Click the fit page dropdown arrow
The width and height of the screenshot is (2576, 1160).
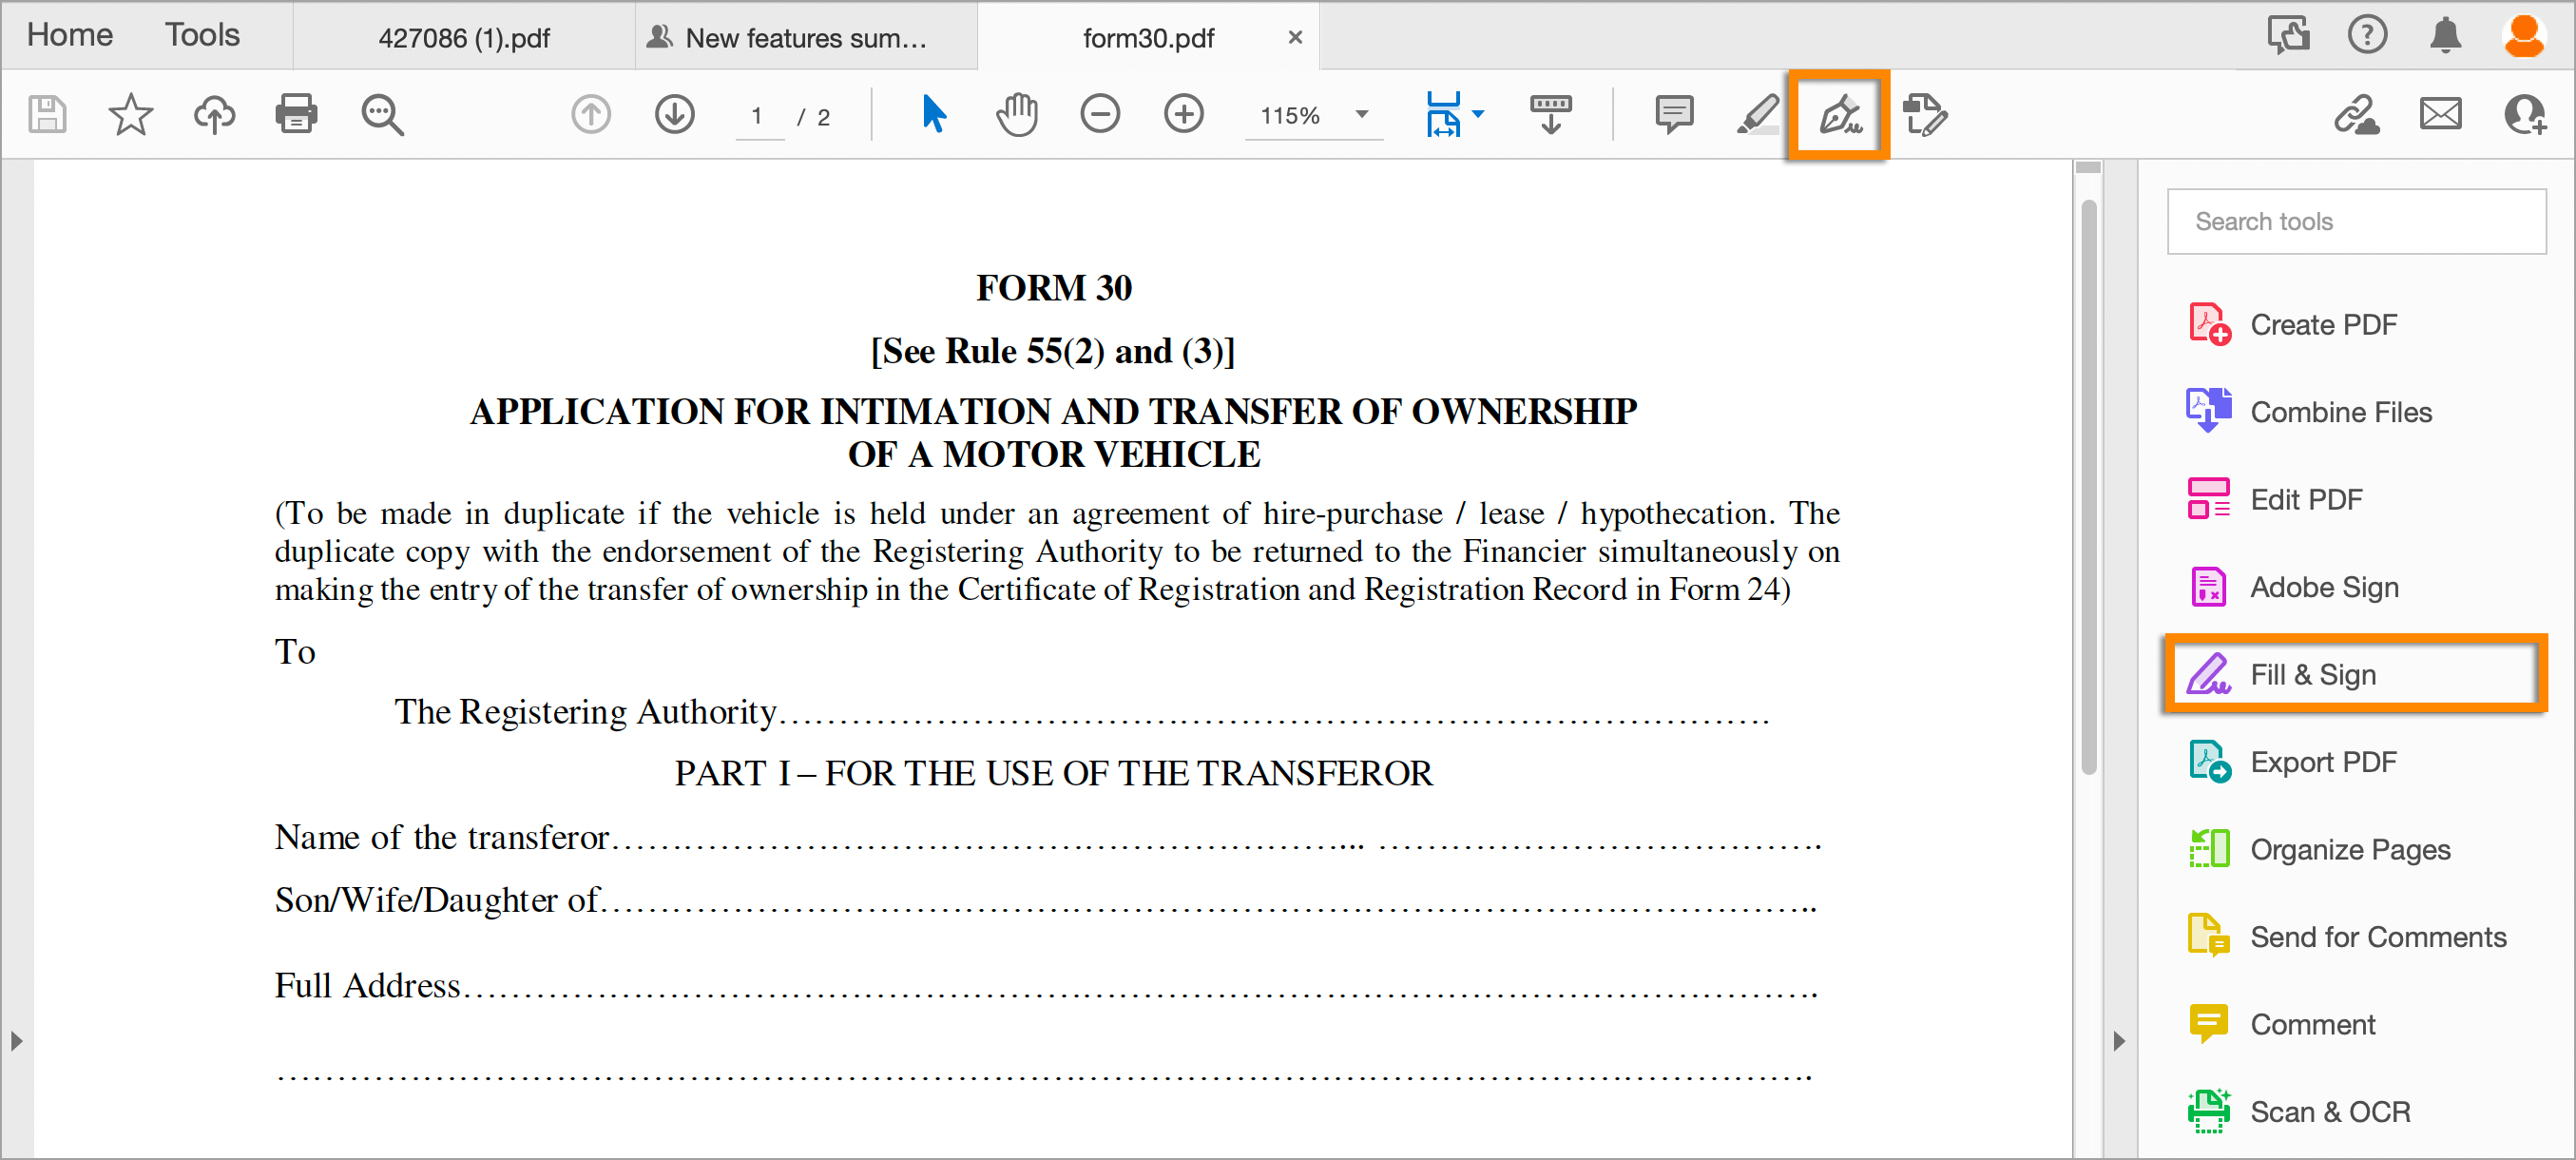[x=1484, y=117]
